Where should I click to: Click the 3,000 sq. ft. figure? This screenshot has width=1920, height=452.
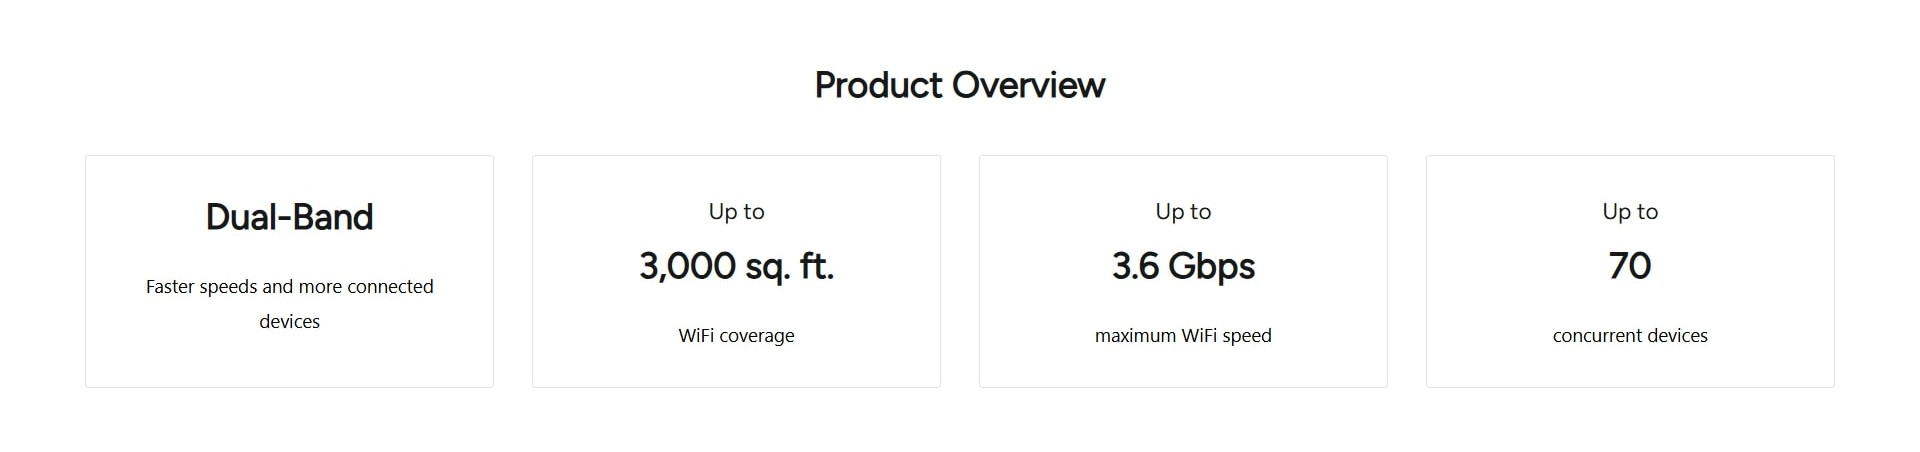pos(736,266)
